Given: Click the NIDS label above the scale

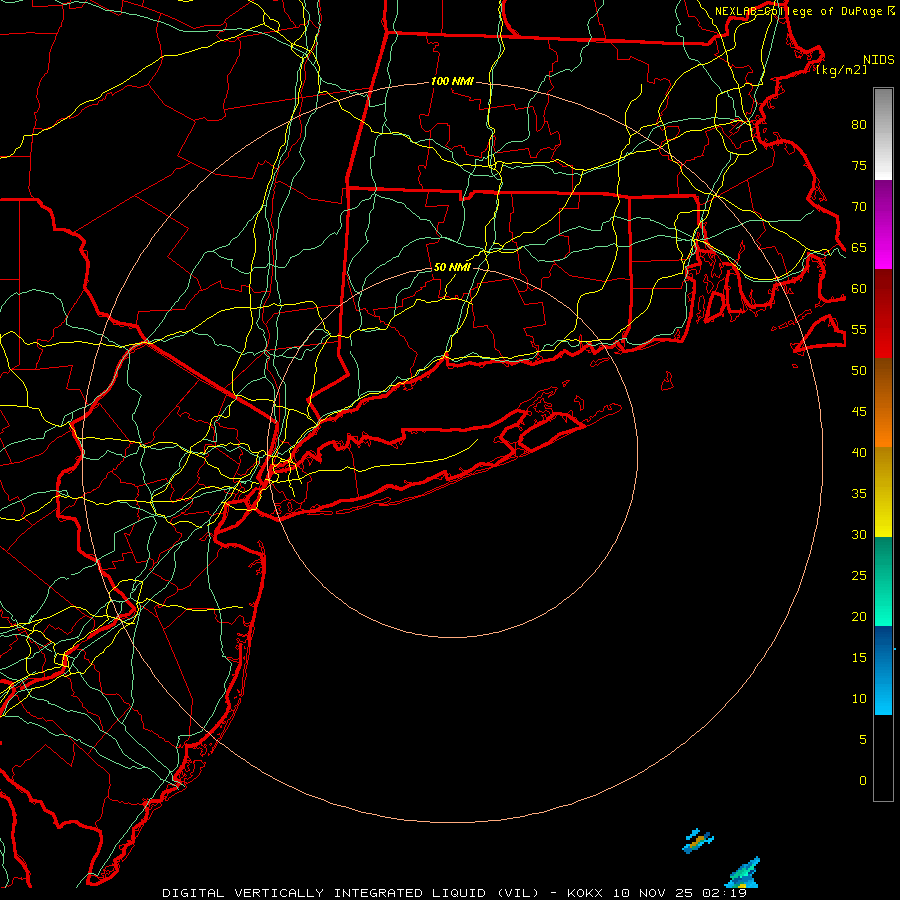Looking at the screenshot, I should click(x=878, y=60).
